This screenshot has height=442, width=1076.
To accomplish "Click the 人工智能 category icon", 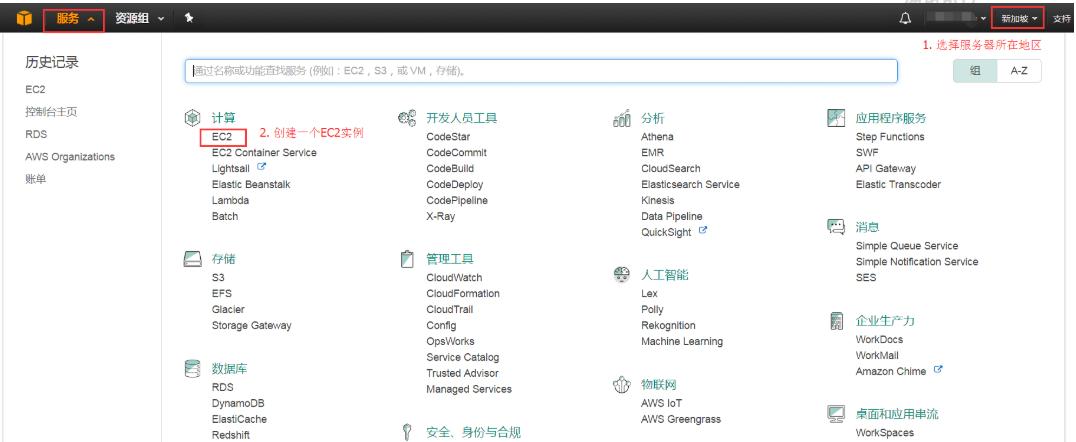I will pos(621,275).
